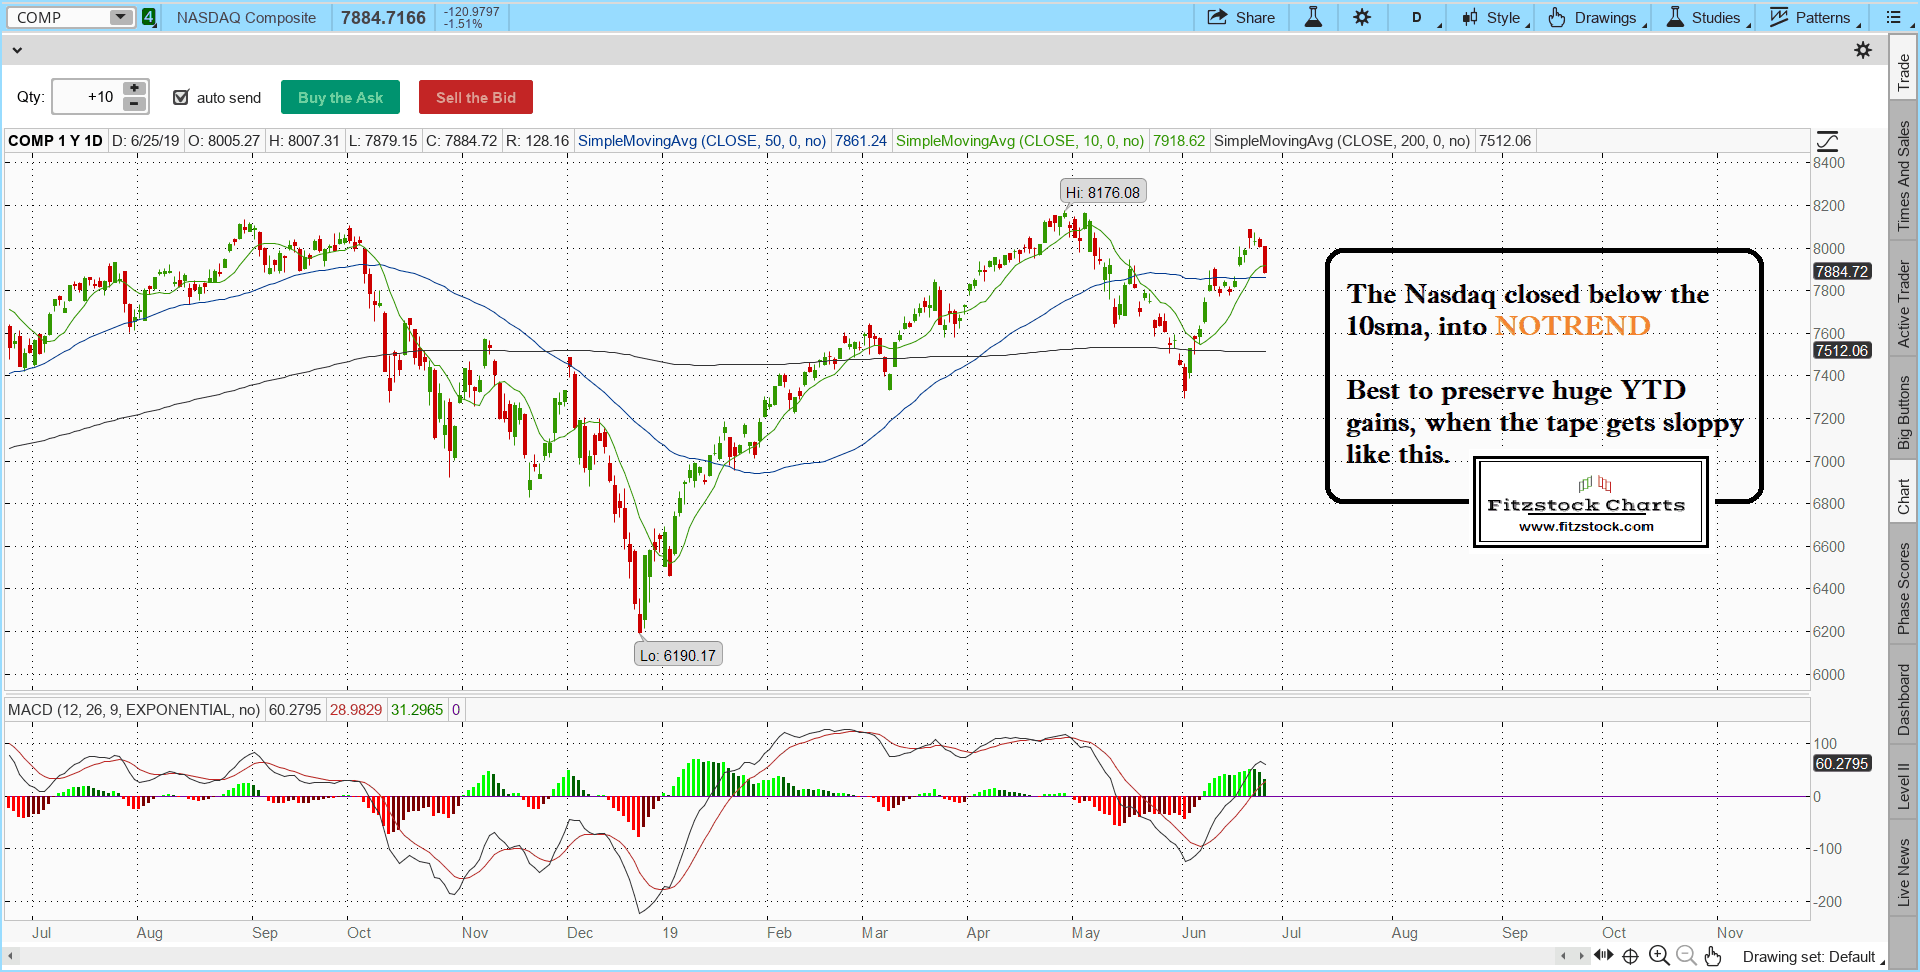
Task: Collapse the trade bar with chevron
Action: pos(17,50)
